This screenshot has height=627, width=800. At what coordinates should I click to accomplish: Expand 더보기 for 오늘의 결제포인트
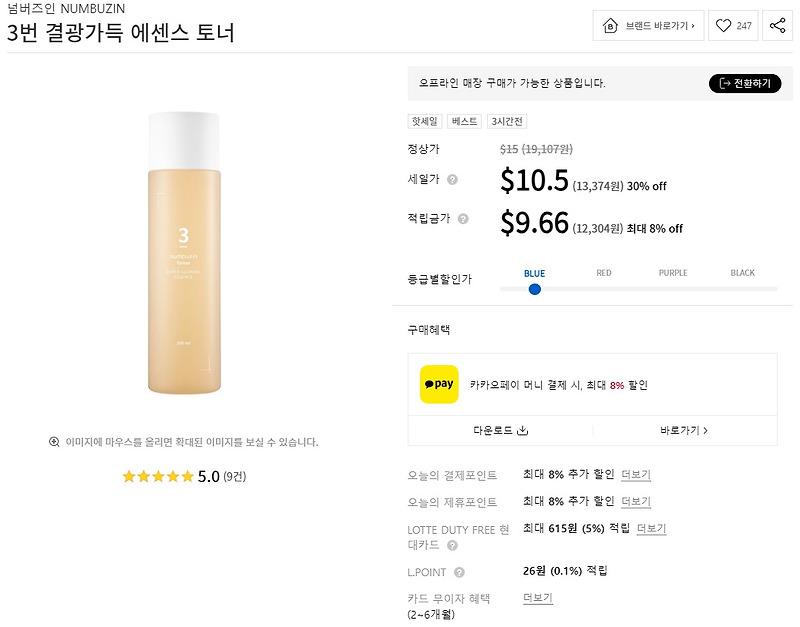636,474
